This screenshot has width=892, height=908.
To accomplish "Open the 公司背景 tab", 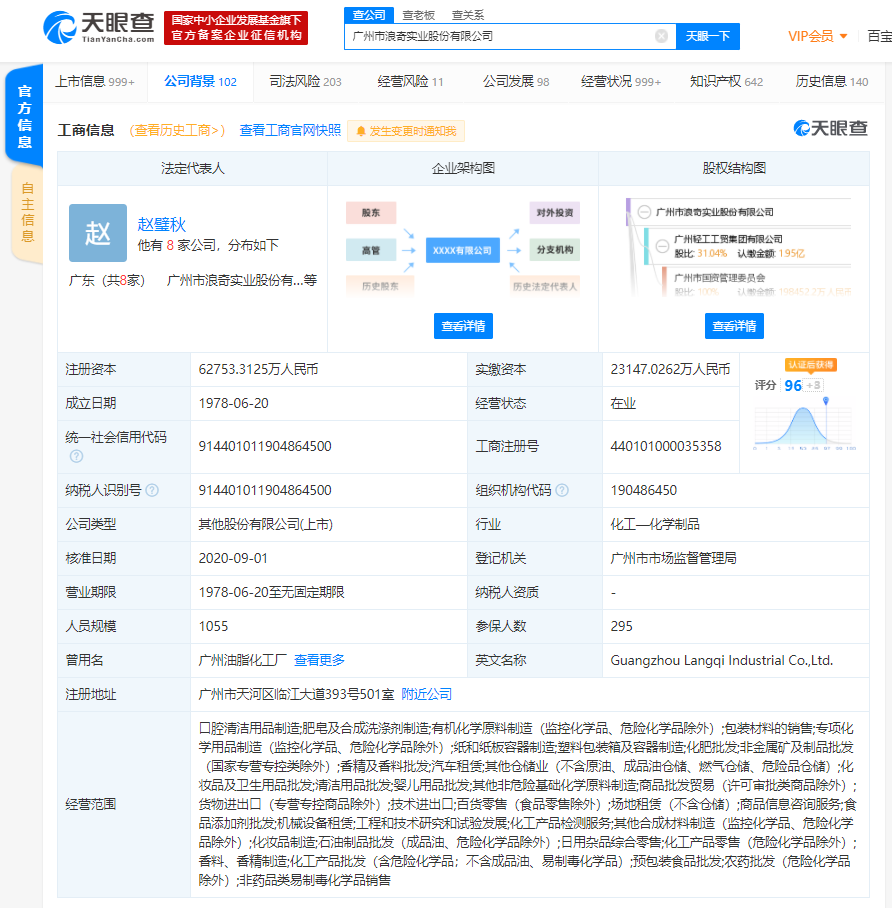I will click(200, 82).
